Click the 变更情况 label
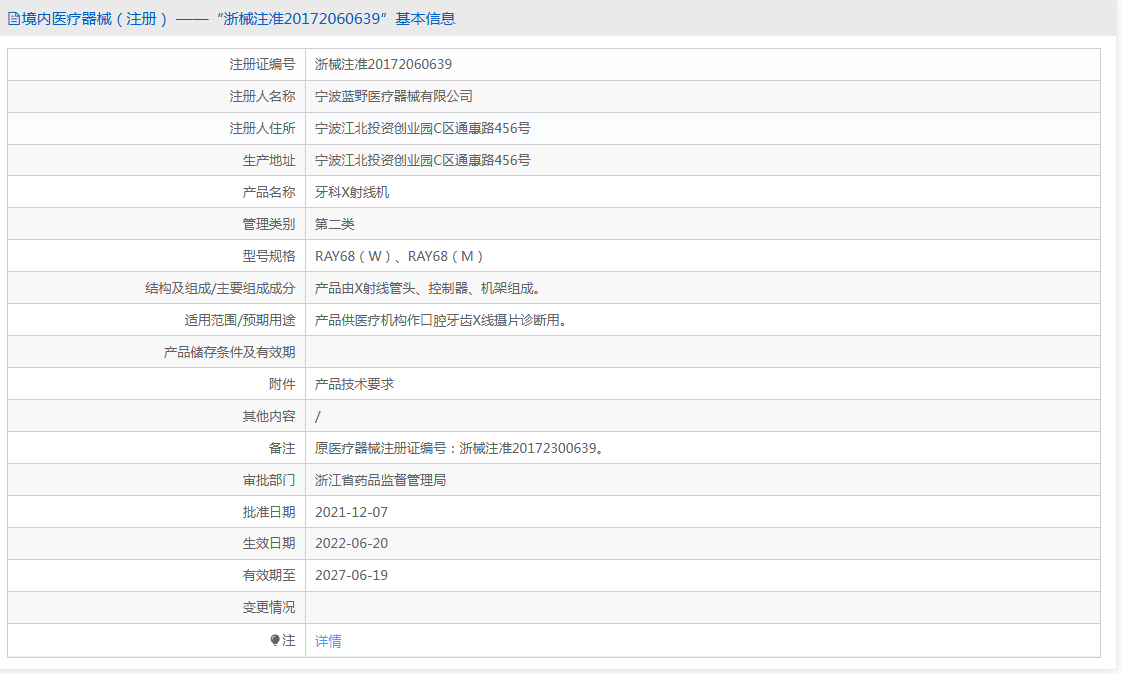Viewport: 1122px width, 674px height. (x=269, y=607)
